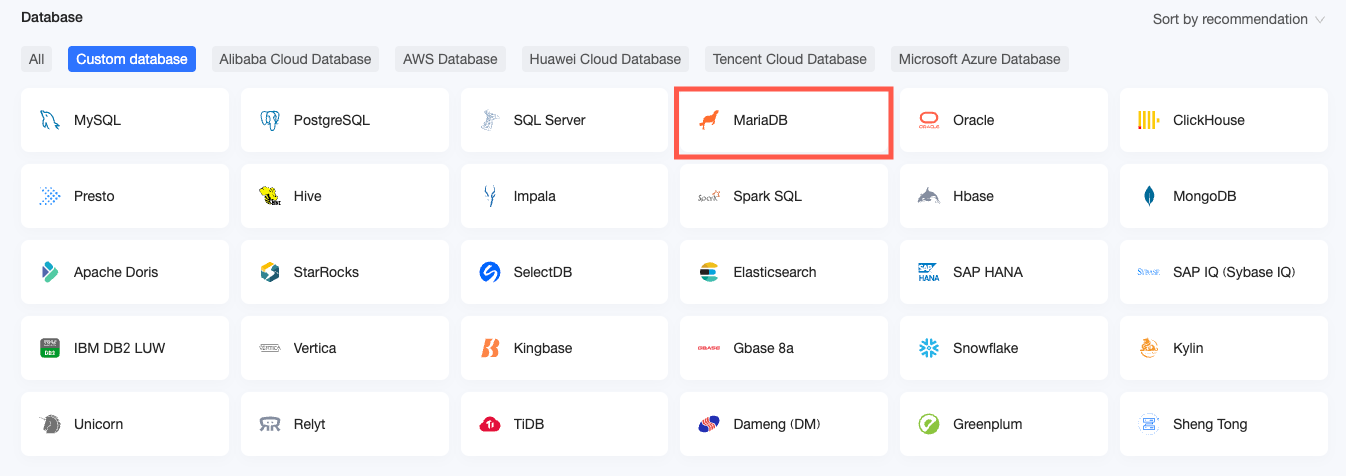Open the Tencent Cloud Database tab

pos(790,59)
